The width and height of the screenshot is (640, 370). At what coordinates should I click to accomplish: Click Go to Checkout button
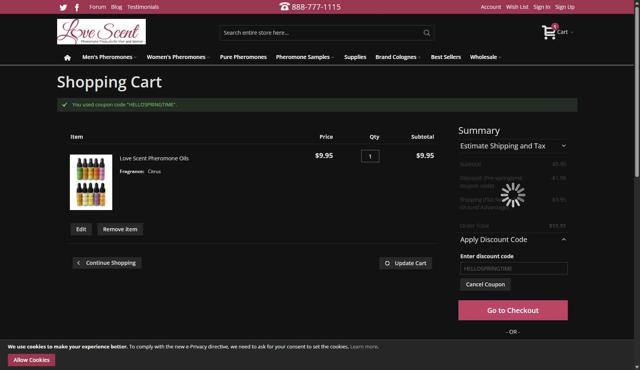pos(513,310)
